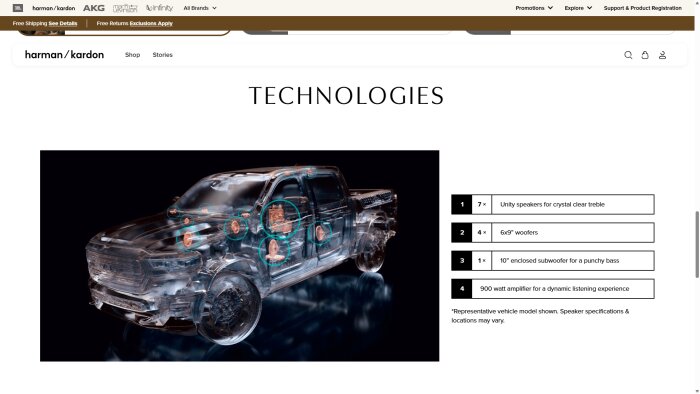
Task: Open the shopping bag icon
Action: click(645, 55)
